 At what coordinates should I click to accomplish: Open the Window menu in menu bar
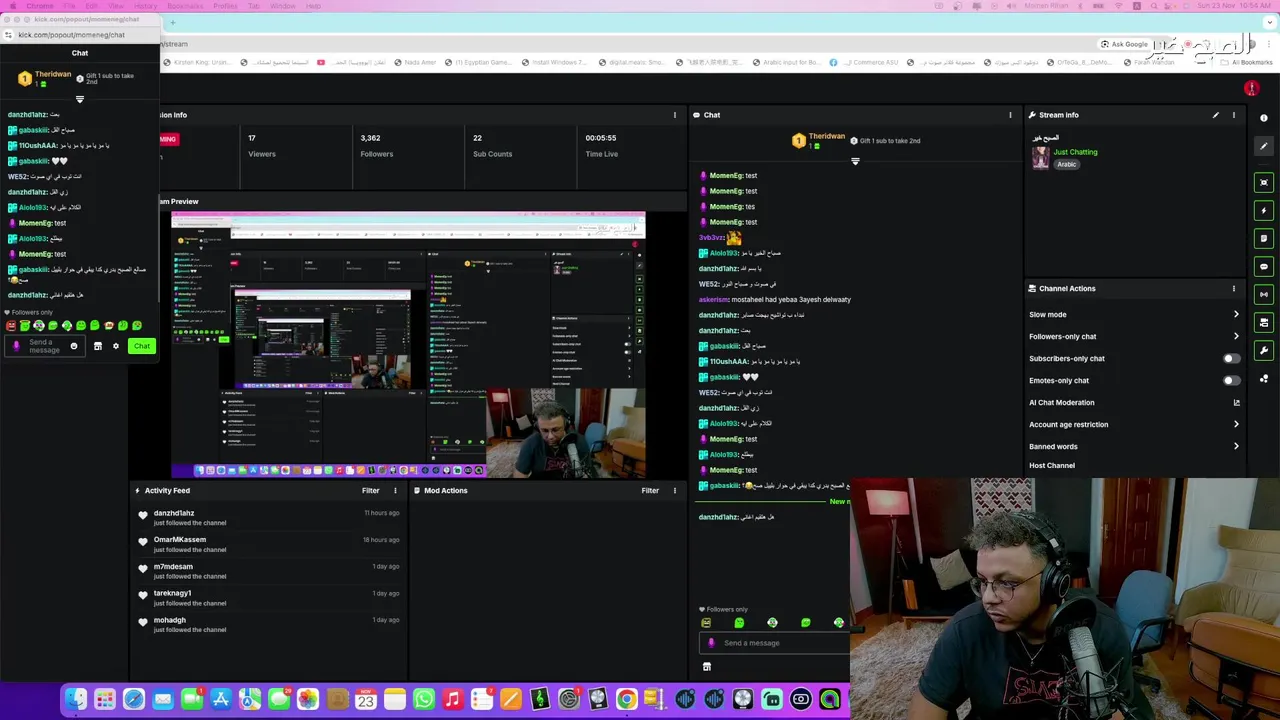[x=283, y=6]
